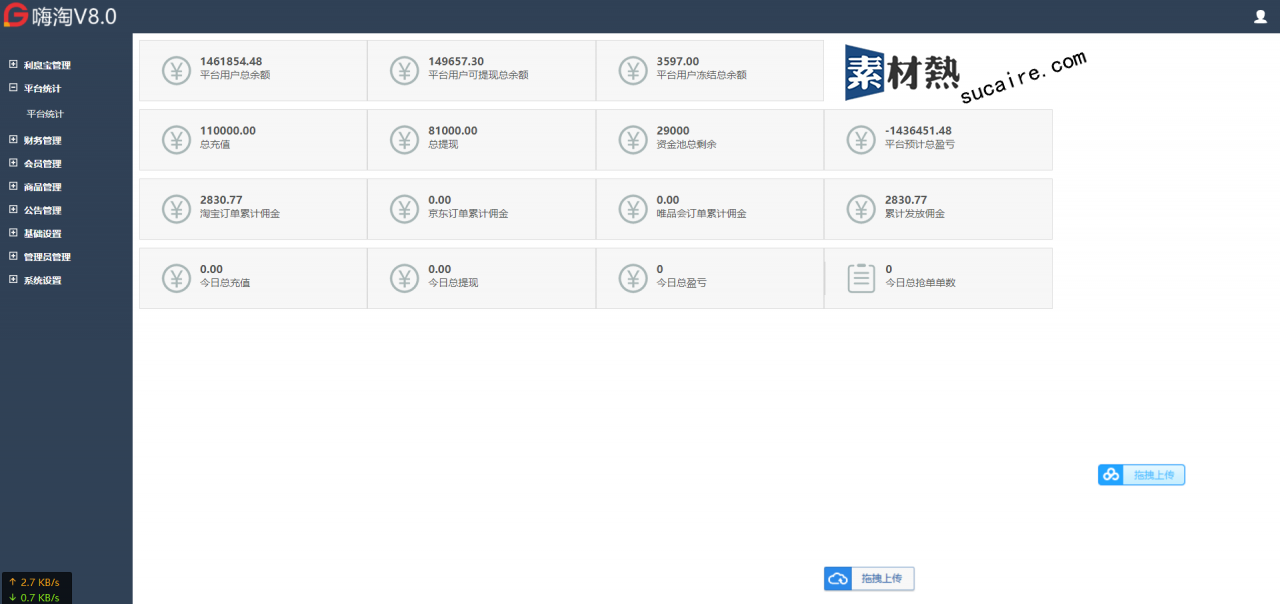Click value 2830.77 above 淘宝订单累计佣金
This screenshot has height=604, width=1280.
[221, 200]
